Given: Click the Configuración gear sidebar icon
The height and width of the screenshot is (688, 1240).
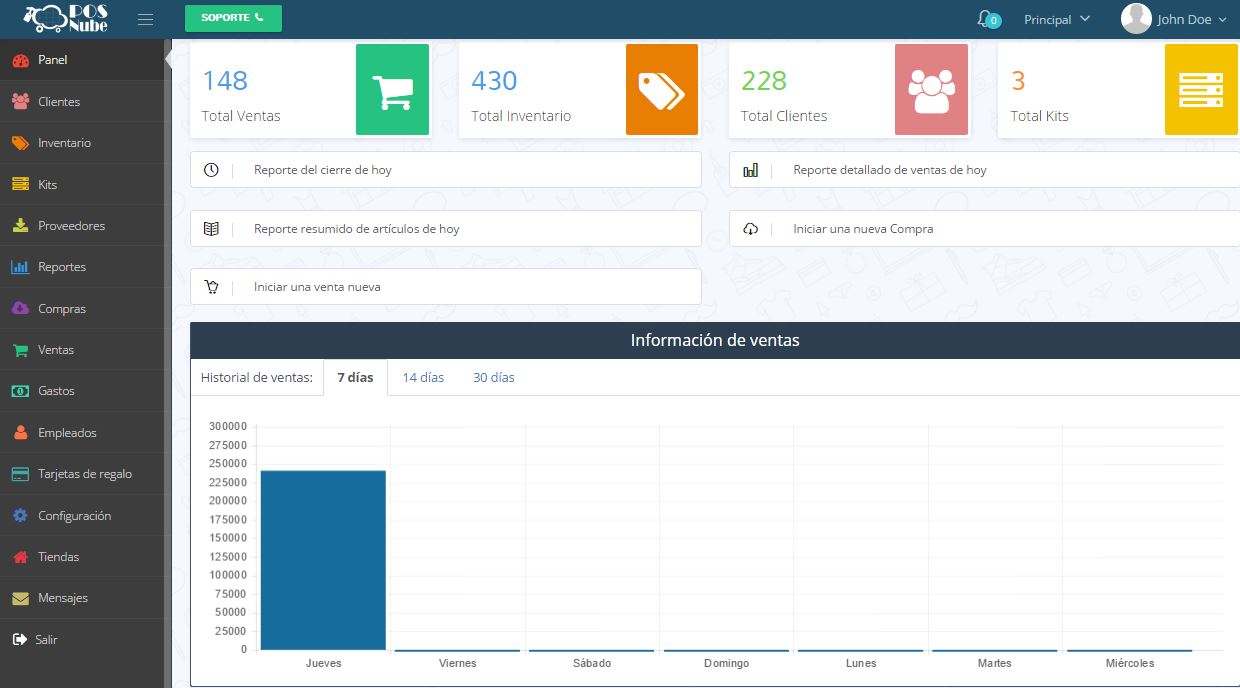Looking at the screenshot, I should [20, 516].
